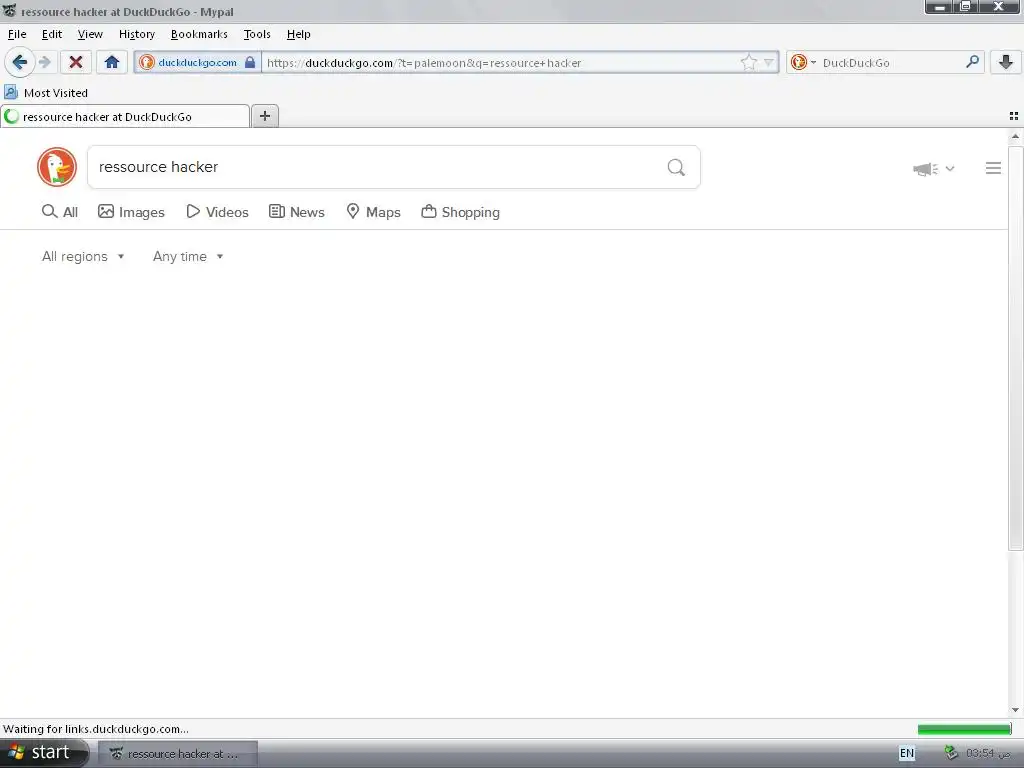Go back with the Back arrow button
Image resolution: width=1024 pixels, height=768 pixels.
(x=20, y=63)
